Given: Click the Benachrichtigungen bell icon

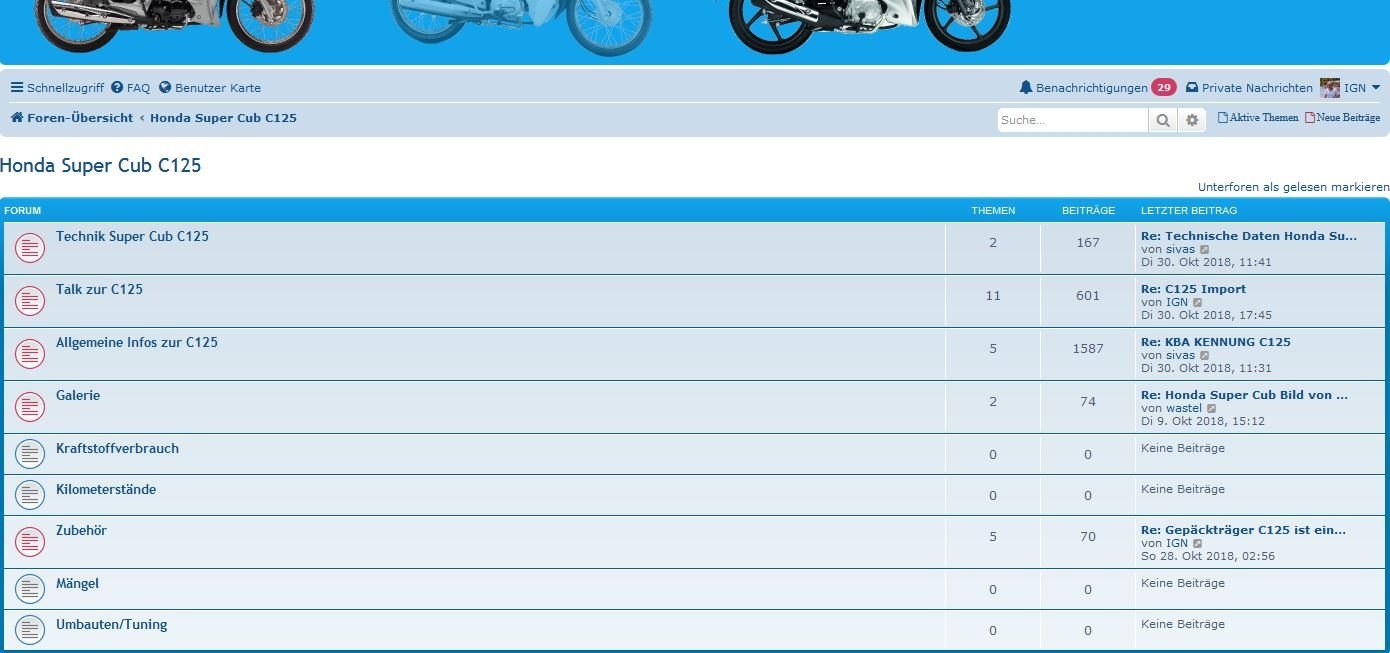Looking at the screenshot, I should 1025,88.
